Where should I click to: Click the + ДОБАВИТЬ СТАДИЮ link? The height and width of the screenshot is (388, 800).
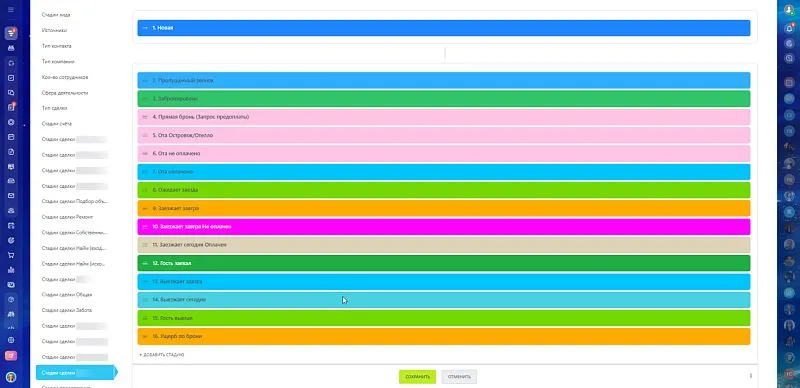(162, 354)
